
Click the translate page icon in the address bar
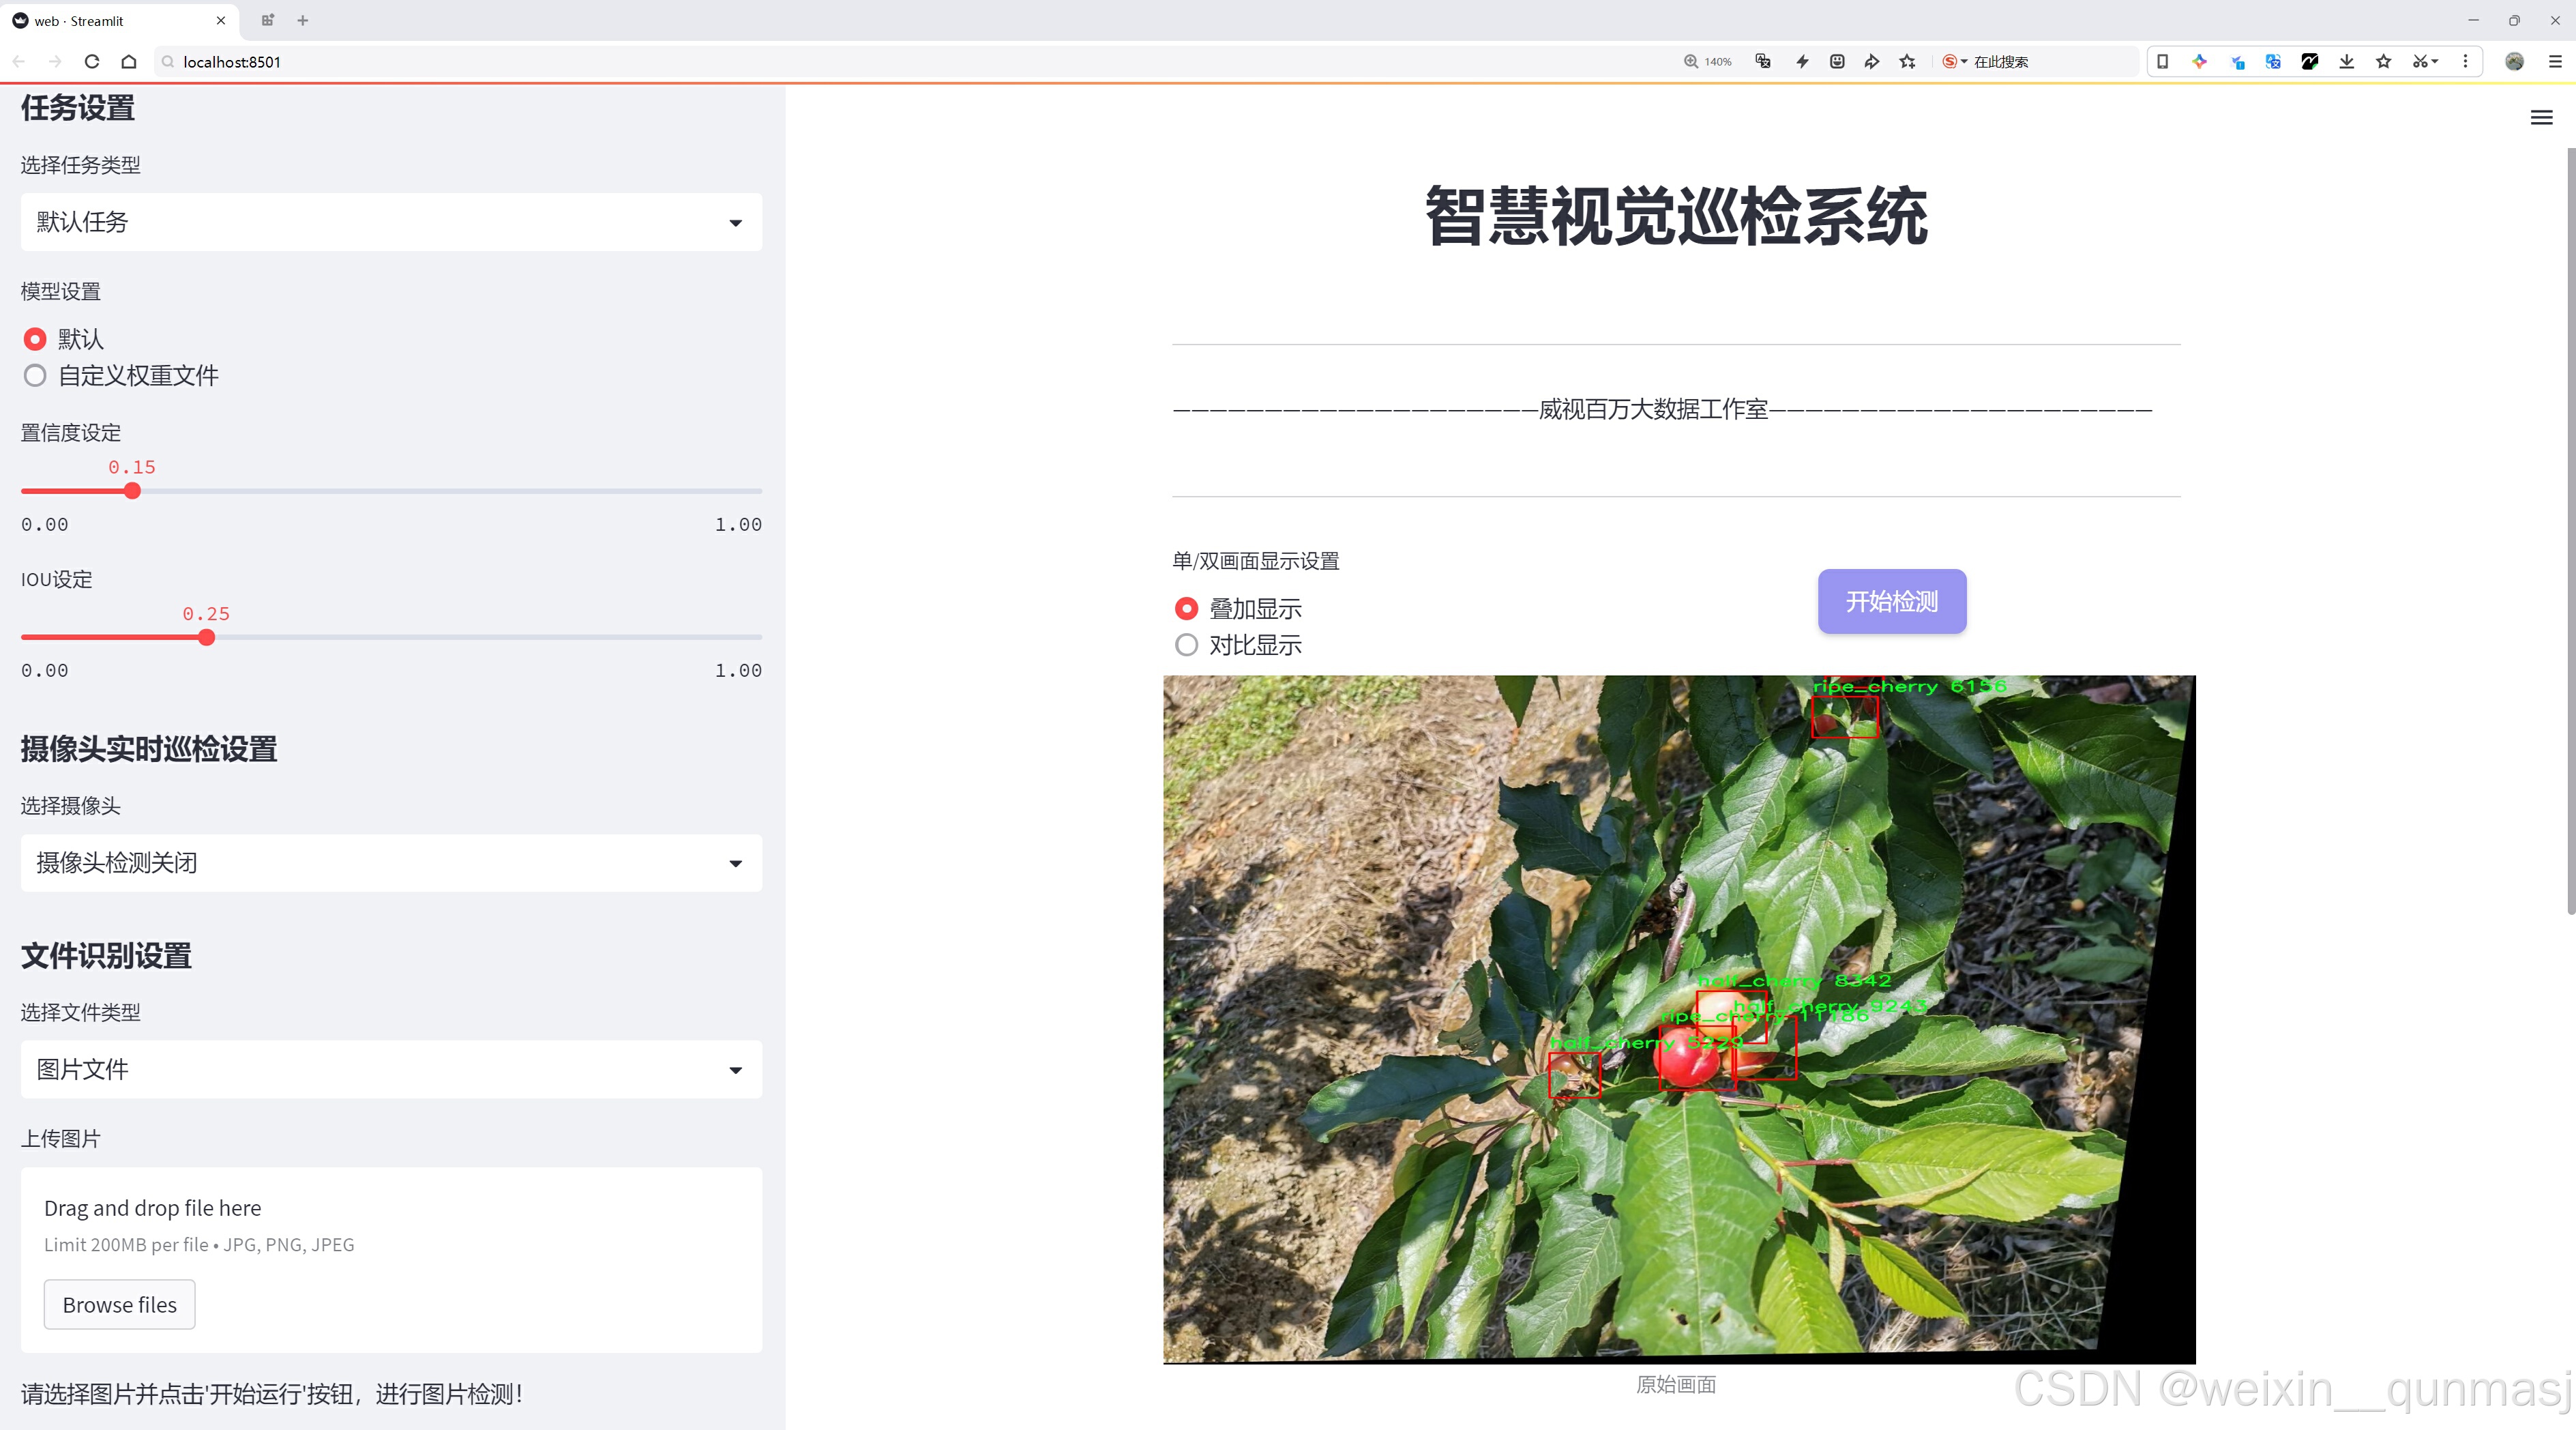(x=1763, y=61)
